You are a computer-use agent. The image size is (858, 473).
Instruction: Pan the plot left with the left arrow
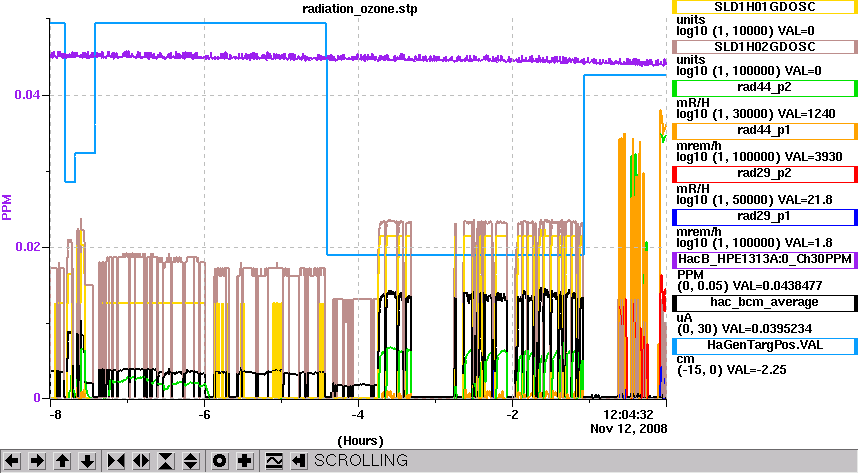11,461
